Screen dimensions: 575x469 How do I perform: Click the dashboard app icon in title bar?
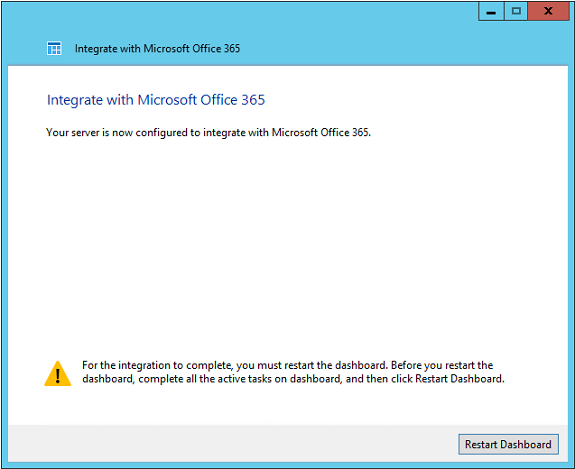point(54,48)
